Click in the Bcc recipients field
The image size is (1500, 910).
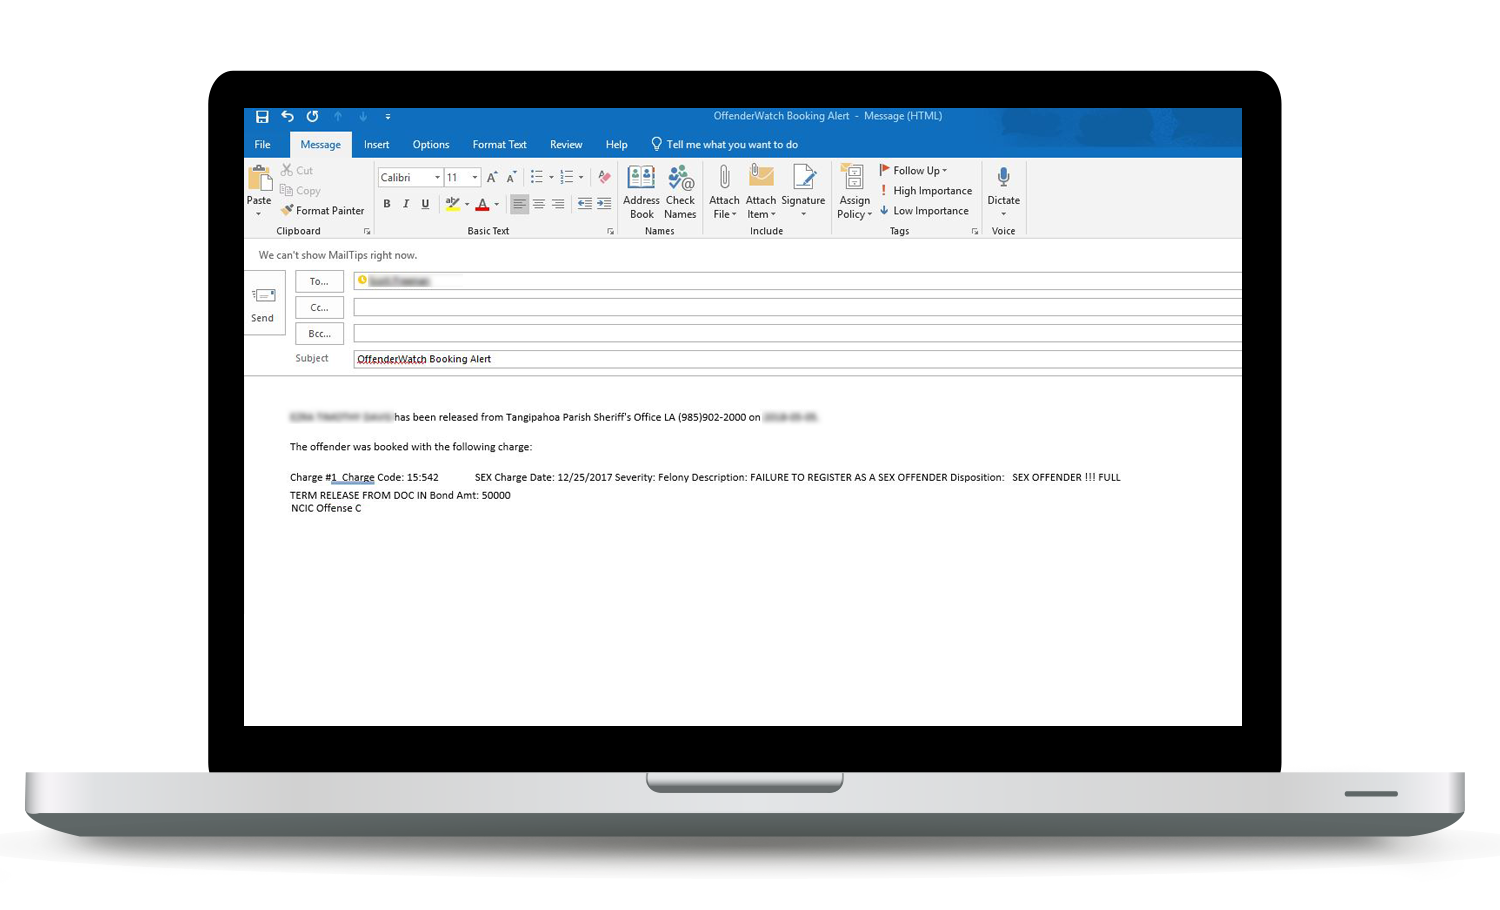coord(797,333)
